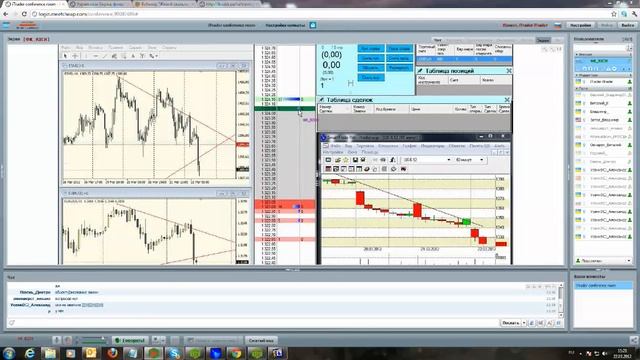Select the text label 'A' tool in MetaTrader toolbar
The height and width of the screenshot is (360, 640).
(133, 56)
